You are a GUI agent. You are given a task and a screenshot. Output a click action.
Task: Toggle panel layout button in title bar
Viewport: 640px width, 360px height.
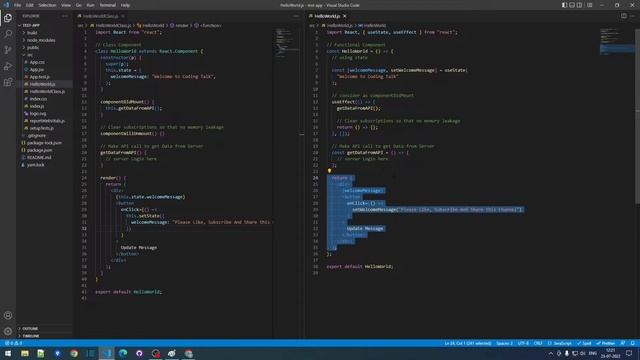click(572, 5)
